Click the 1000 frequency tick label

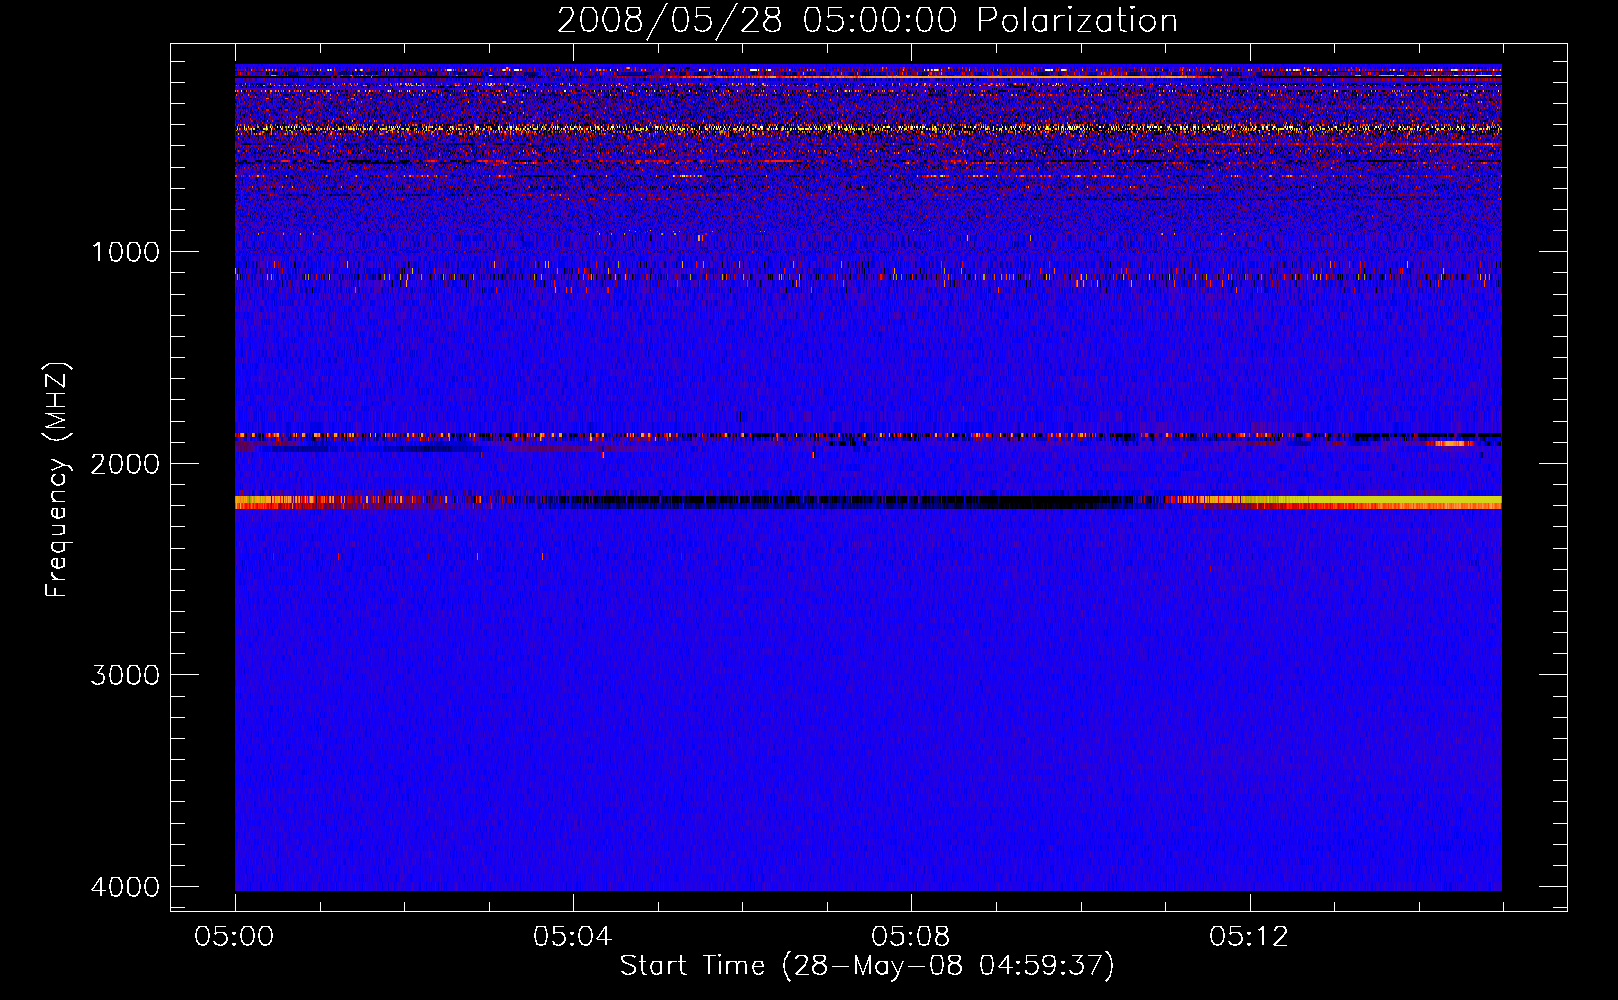[x=125, y=252]
